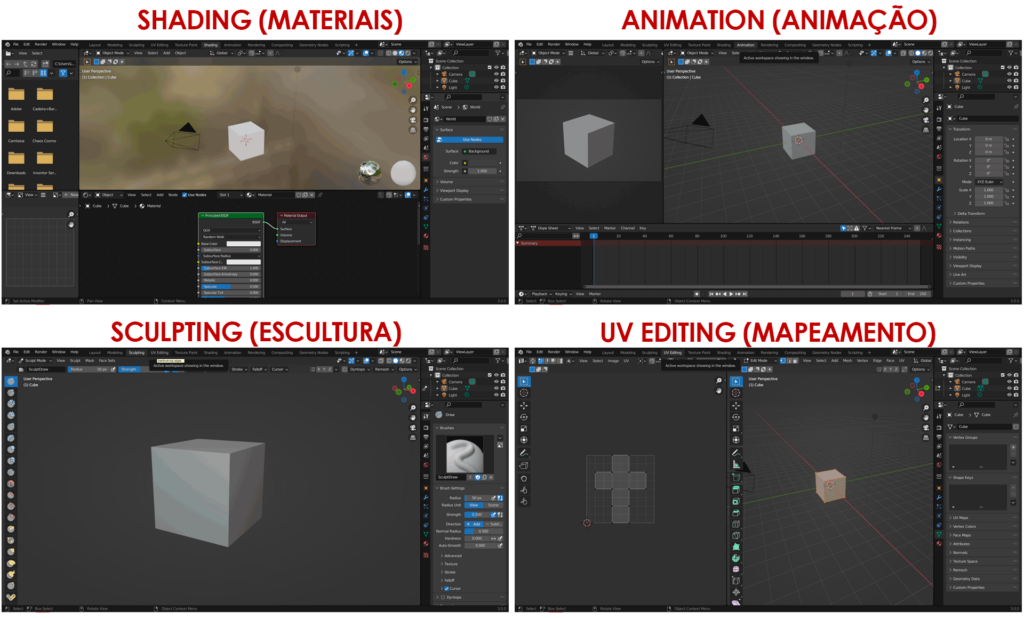Image resolution: width=1024 pixels, height=619 pixels.
Task: Adjust the Specular slider on Principled BSDF node
Action: coord(231,287)
